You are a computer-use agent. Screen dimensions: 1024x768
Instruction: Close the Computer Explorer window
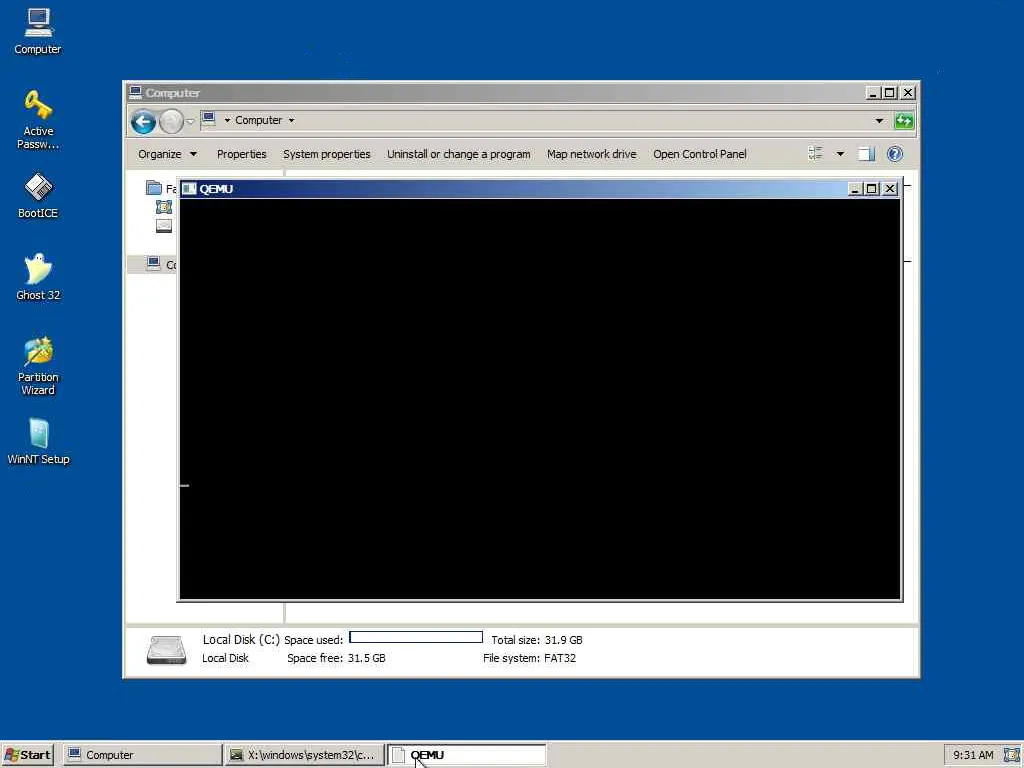pos(908,93)
